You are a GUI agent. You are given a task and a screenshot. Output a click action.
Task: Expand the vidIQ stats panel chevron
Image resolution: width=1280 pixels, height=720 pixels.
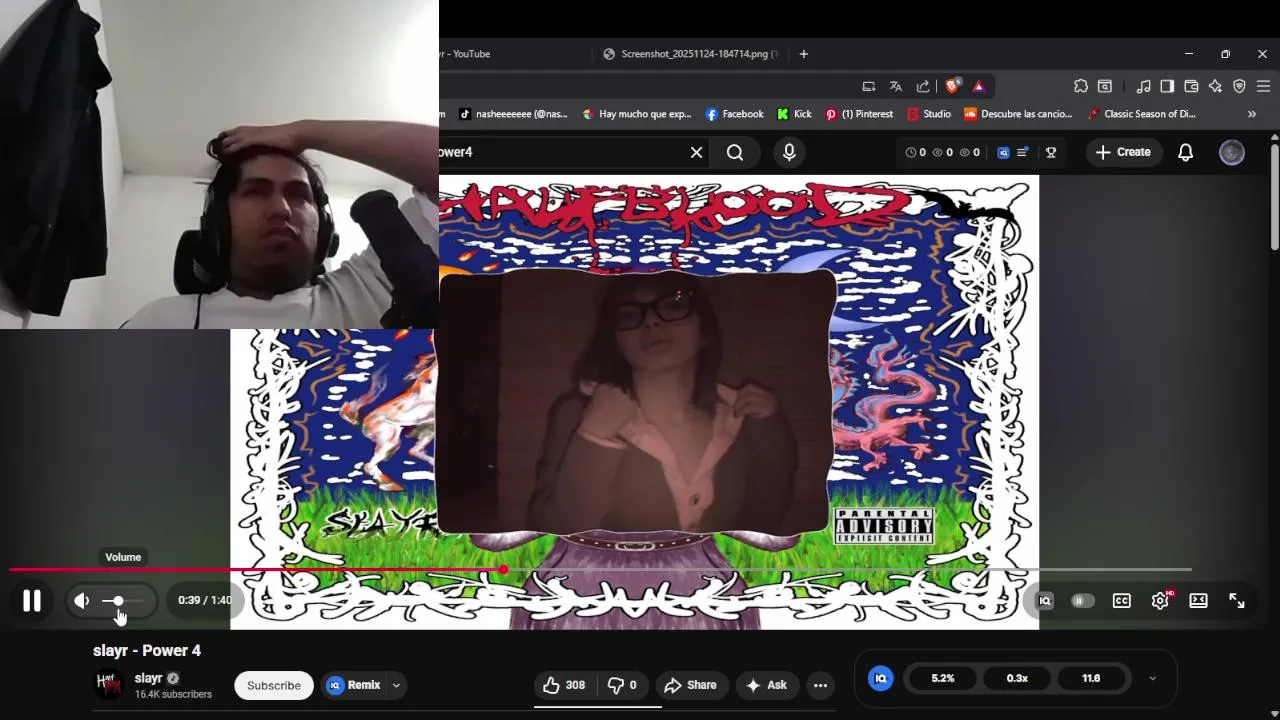1152,678
